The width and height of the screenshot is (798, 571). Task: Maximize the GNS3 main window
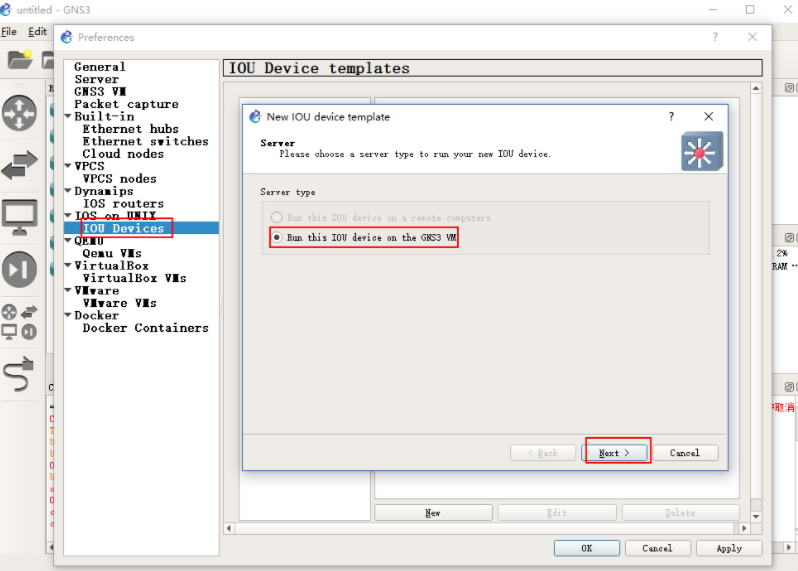(750, 10)
